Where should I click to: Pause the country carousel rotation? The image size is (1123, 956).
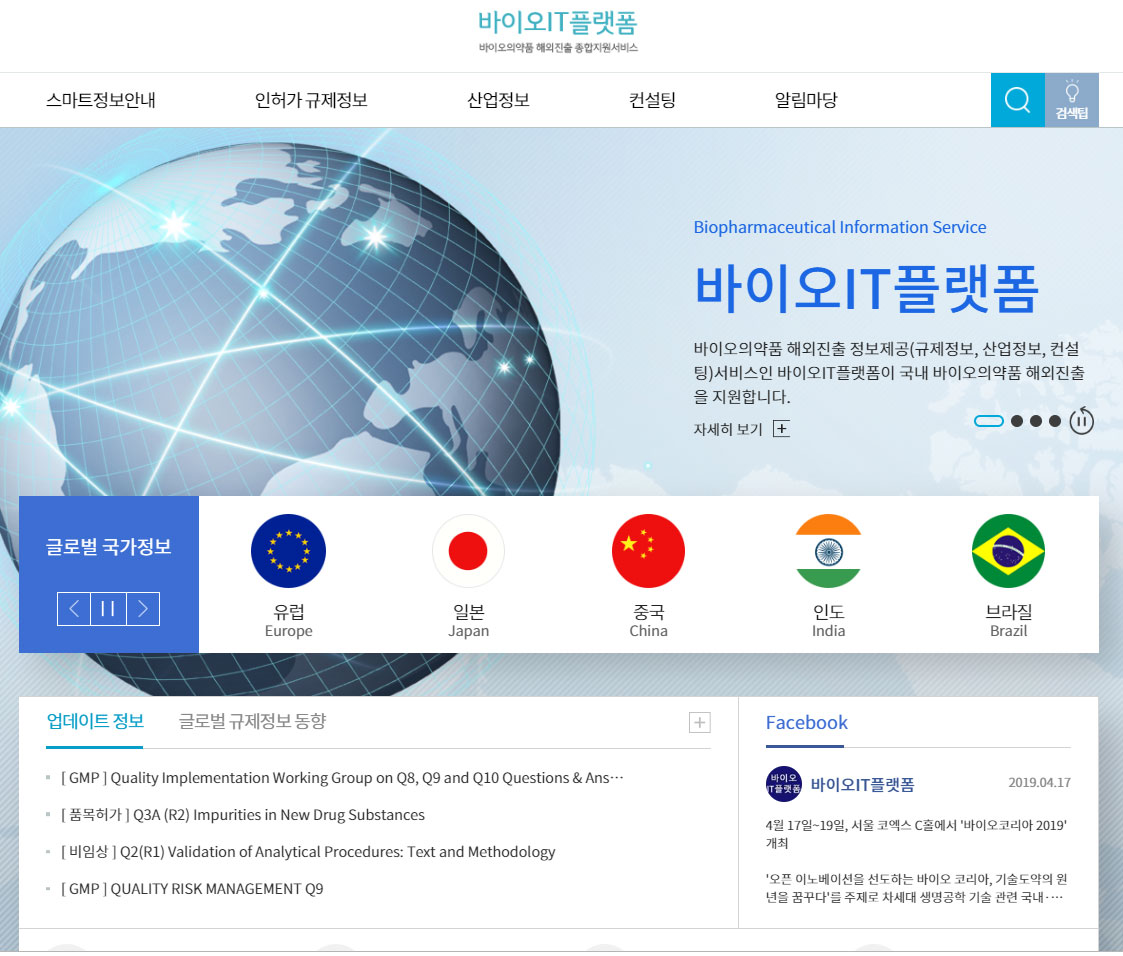point(108,608)
